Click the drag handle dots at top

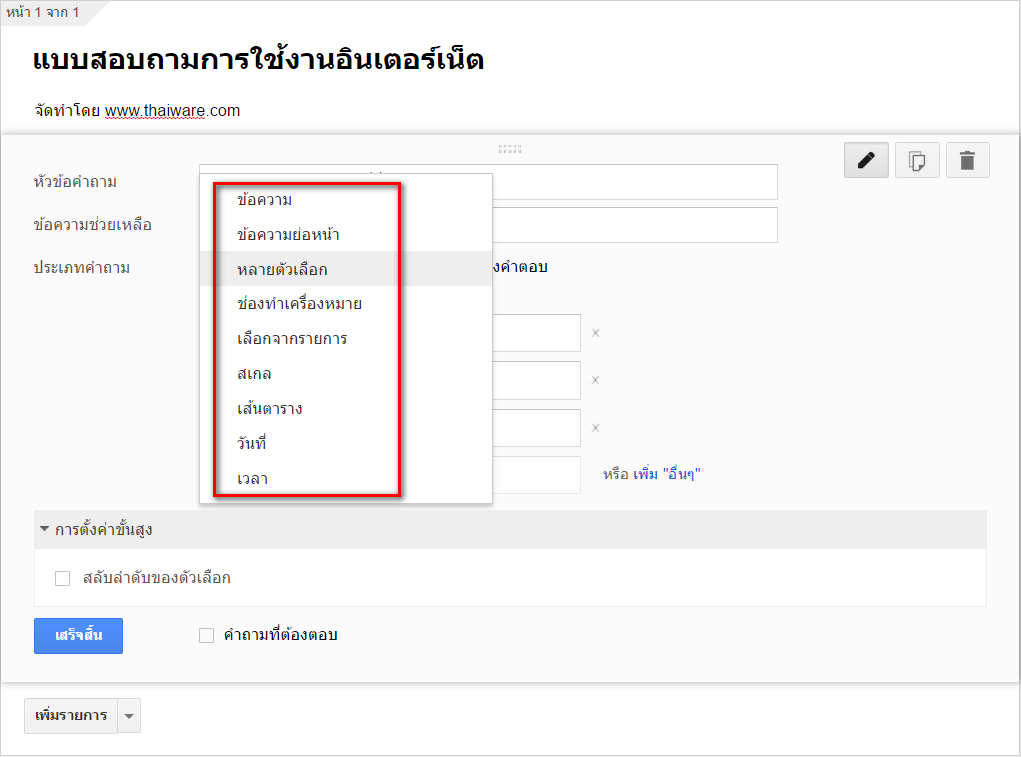point(510,149)
